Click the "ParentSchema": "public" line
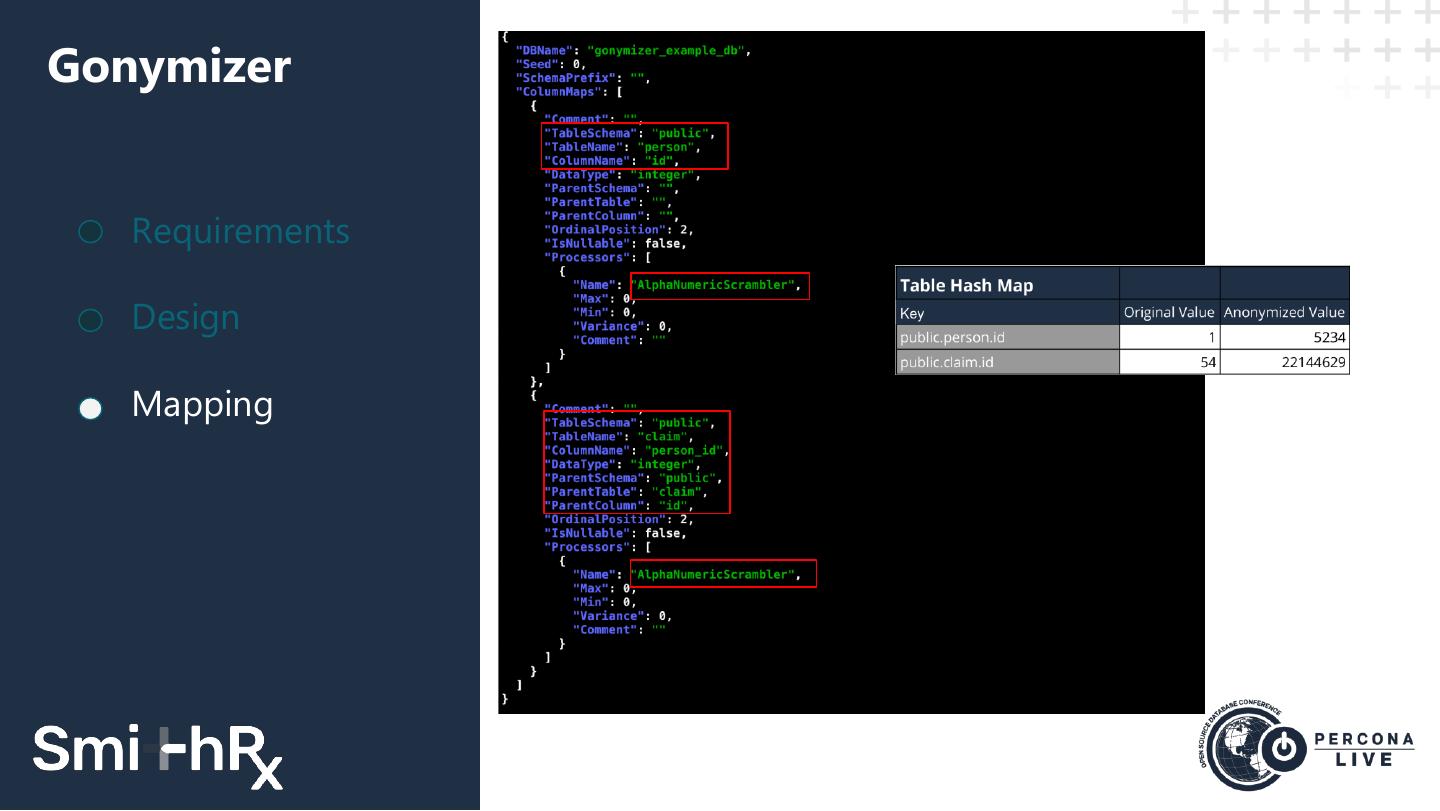Screen dimensions: 1440x811 tap(633, 478)
